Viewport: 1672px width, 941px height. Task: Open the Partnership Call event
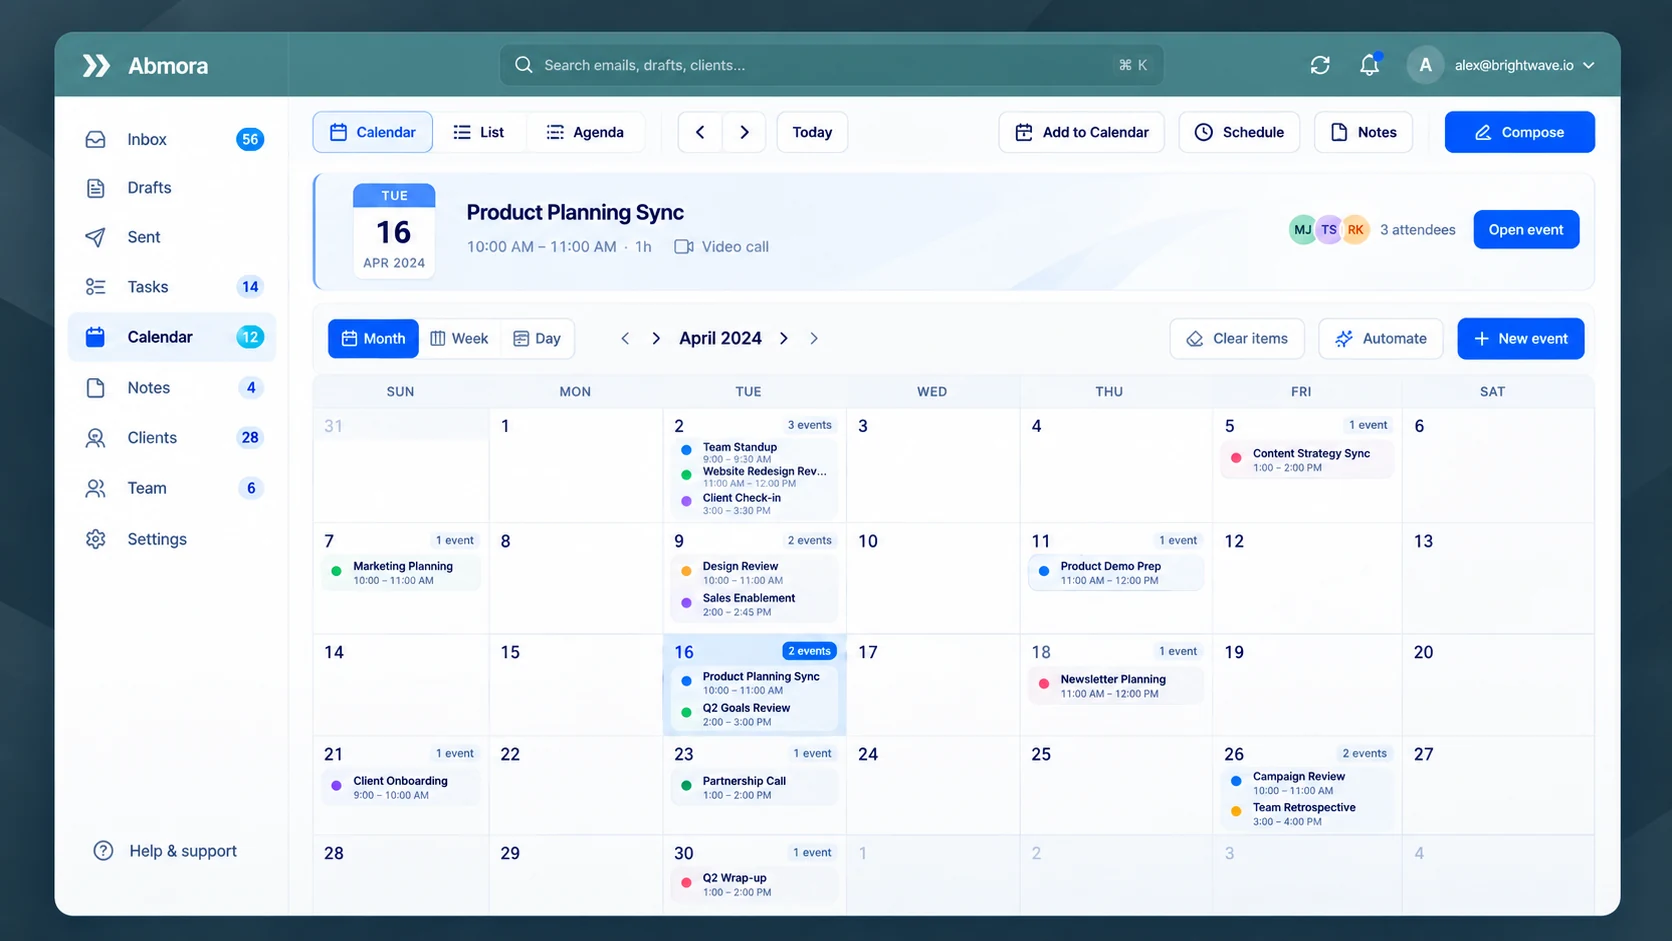coord(754,788)
